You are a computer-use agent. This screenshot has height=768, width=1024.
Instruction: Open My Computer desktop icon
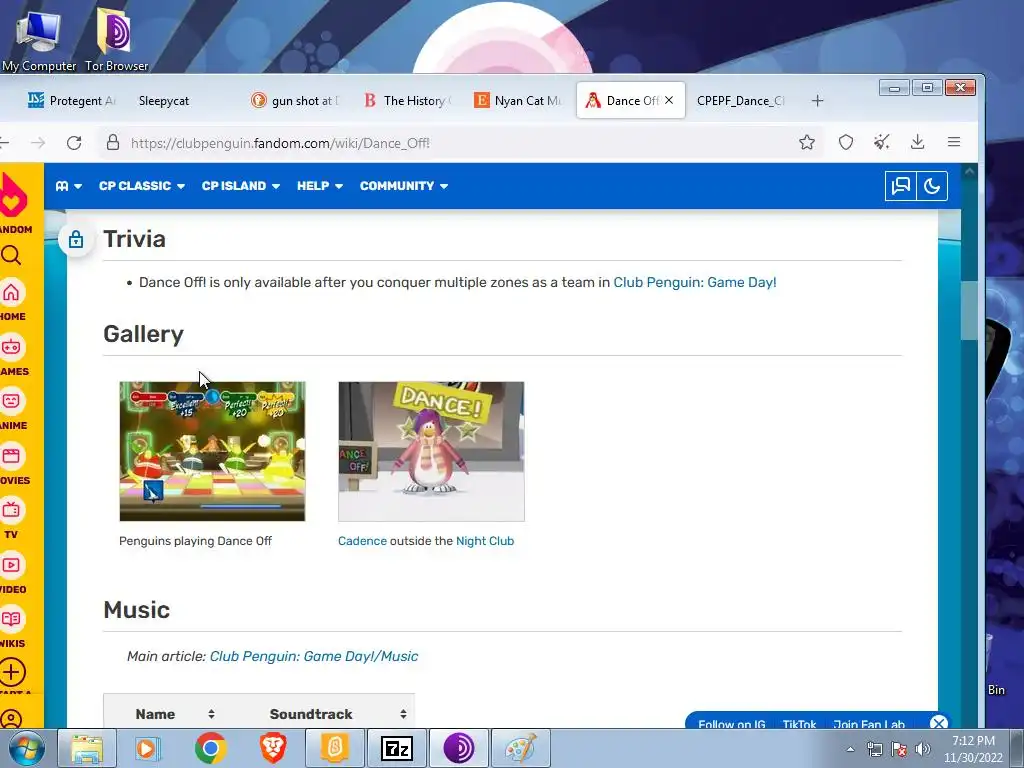(x=39, y=38)
